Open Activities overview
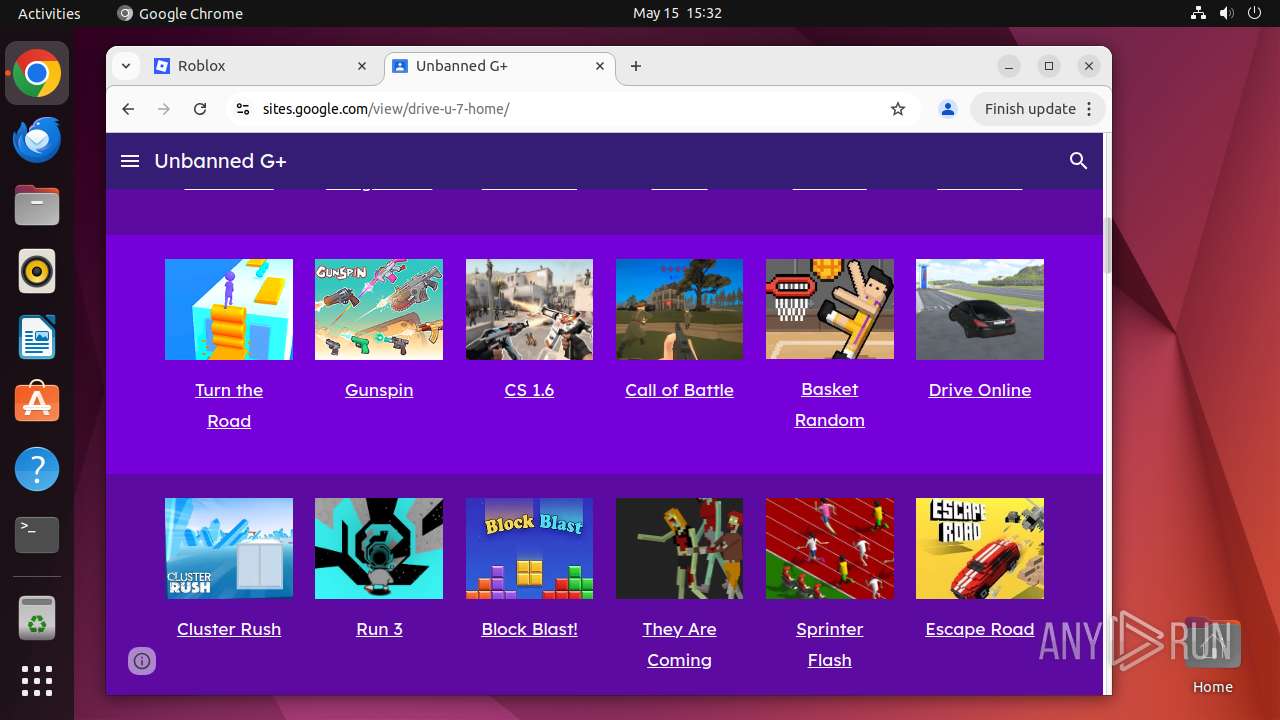 coord(49,13)
